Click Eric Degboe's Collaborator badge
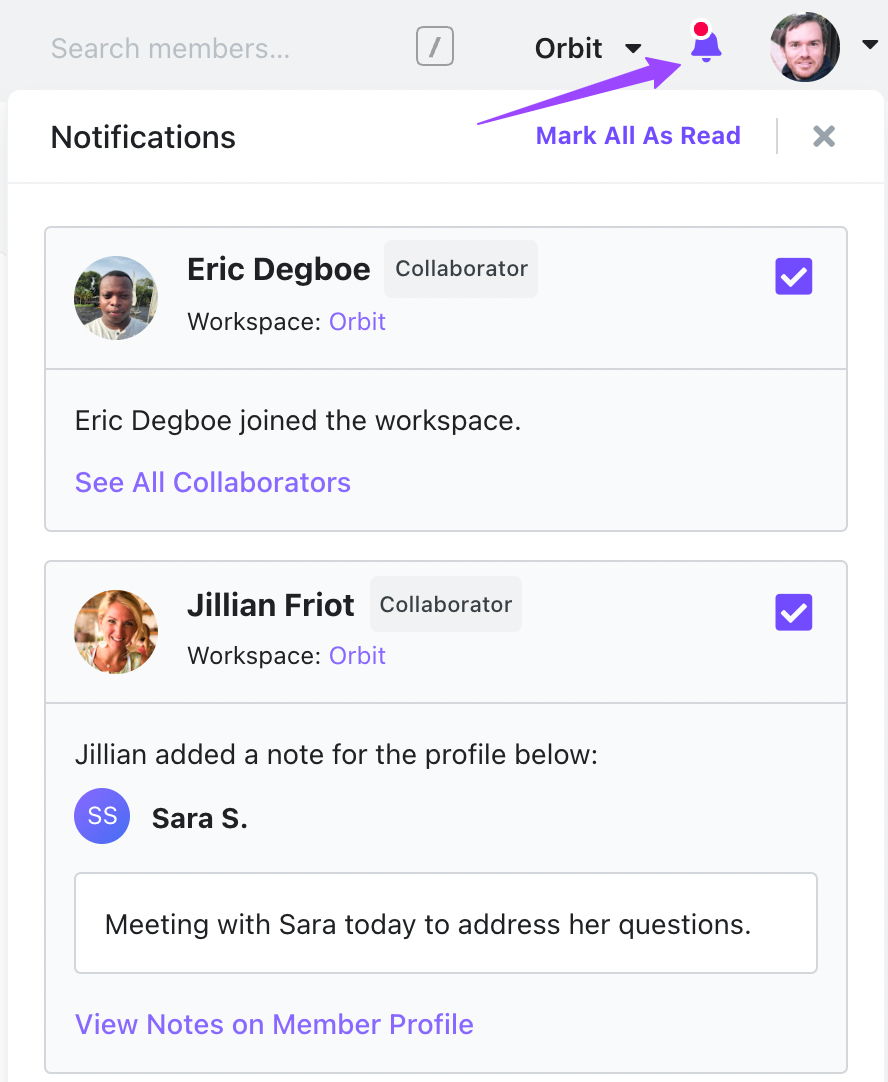 (461, 269)
